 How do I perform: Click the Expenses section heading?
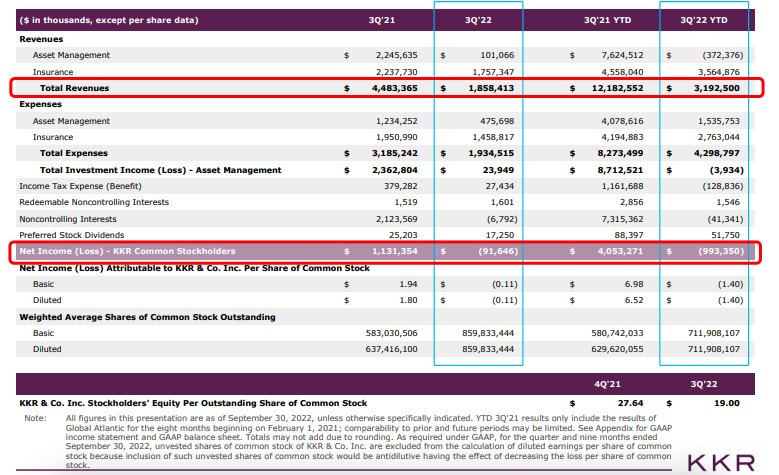tap(41, 104)
